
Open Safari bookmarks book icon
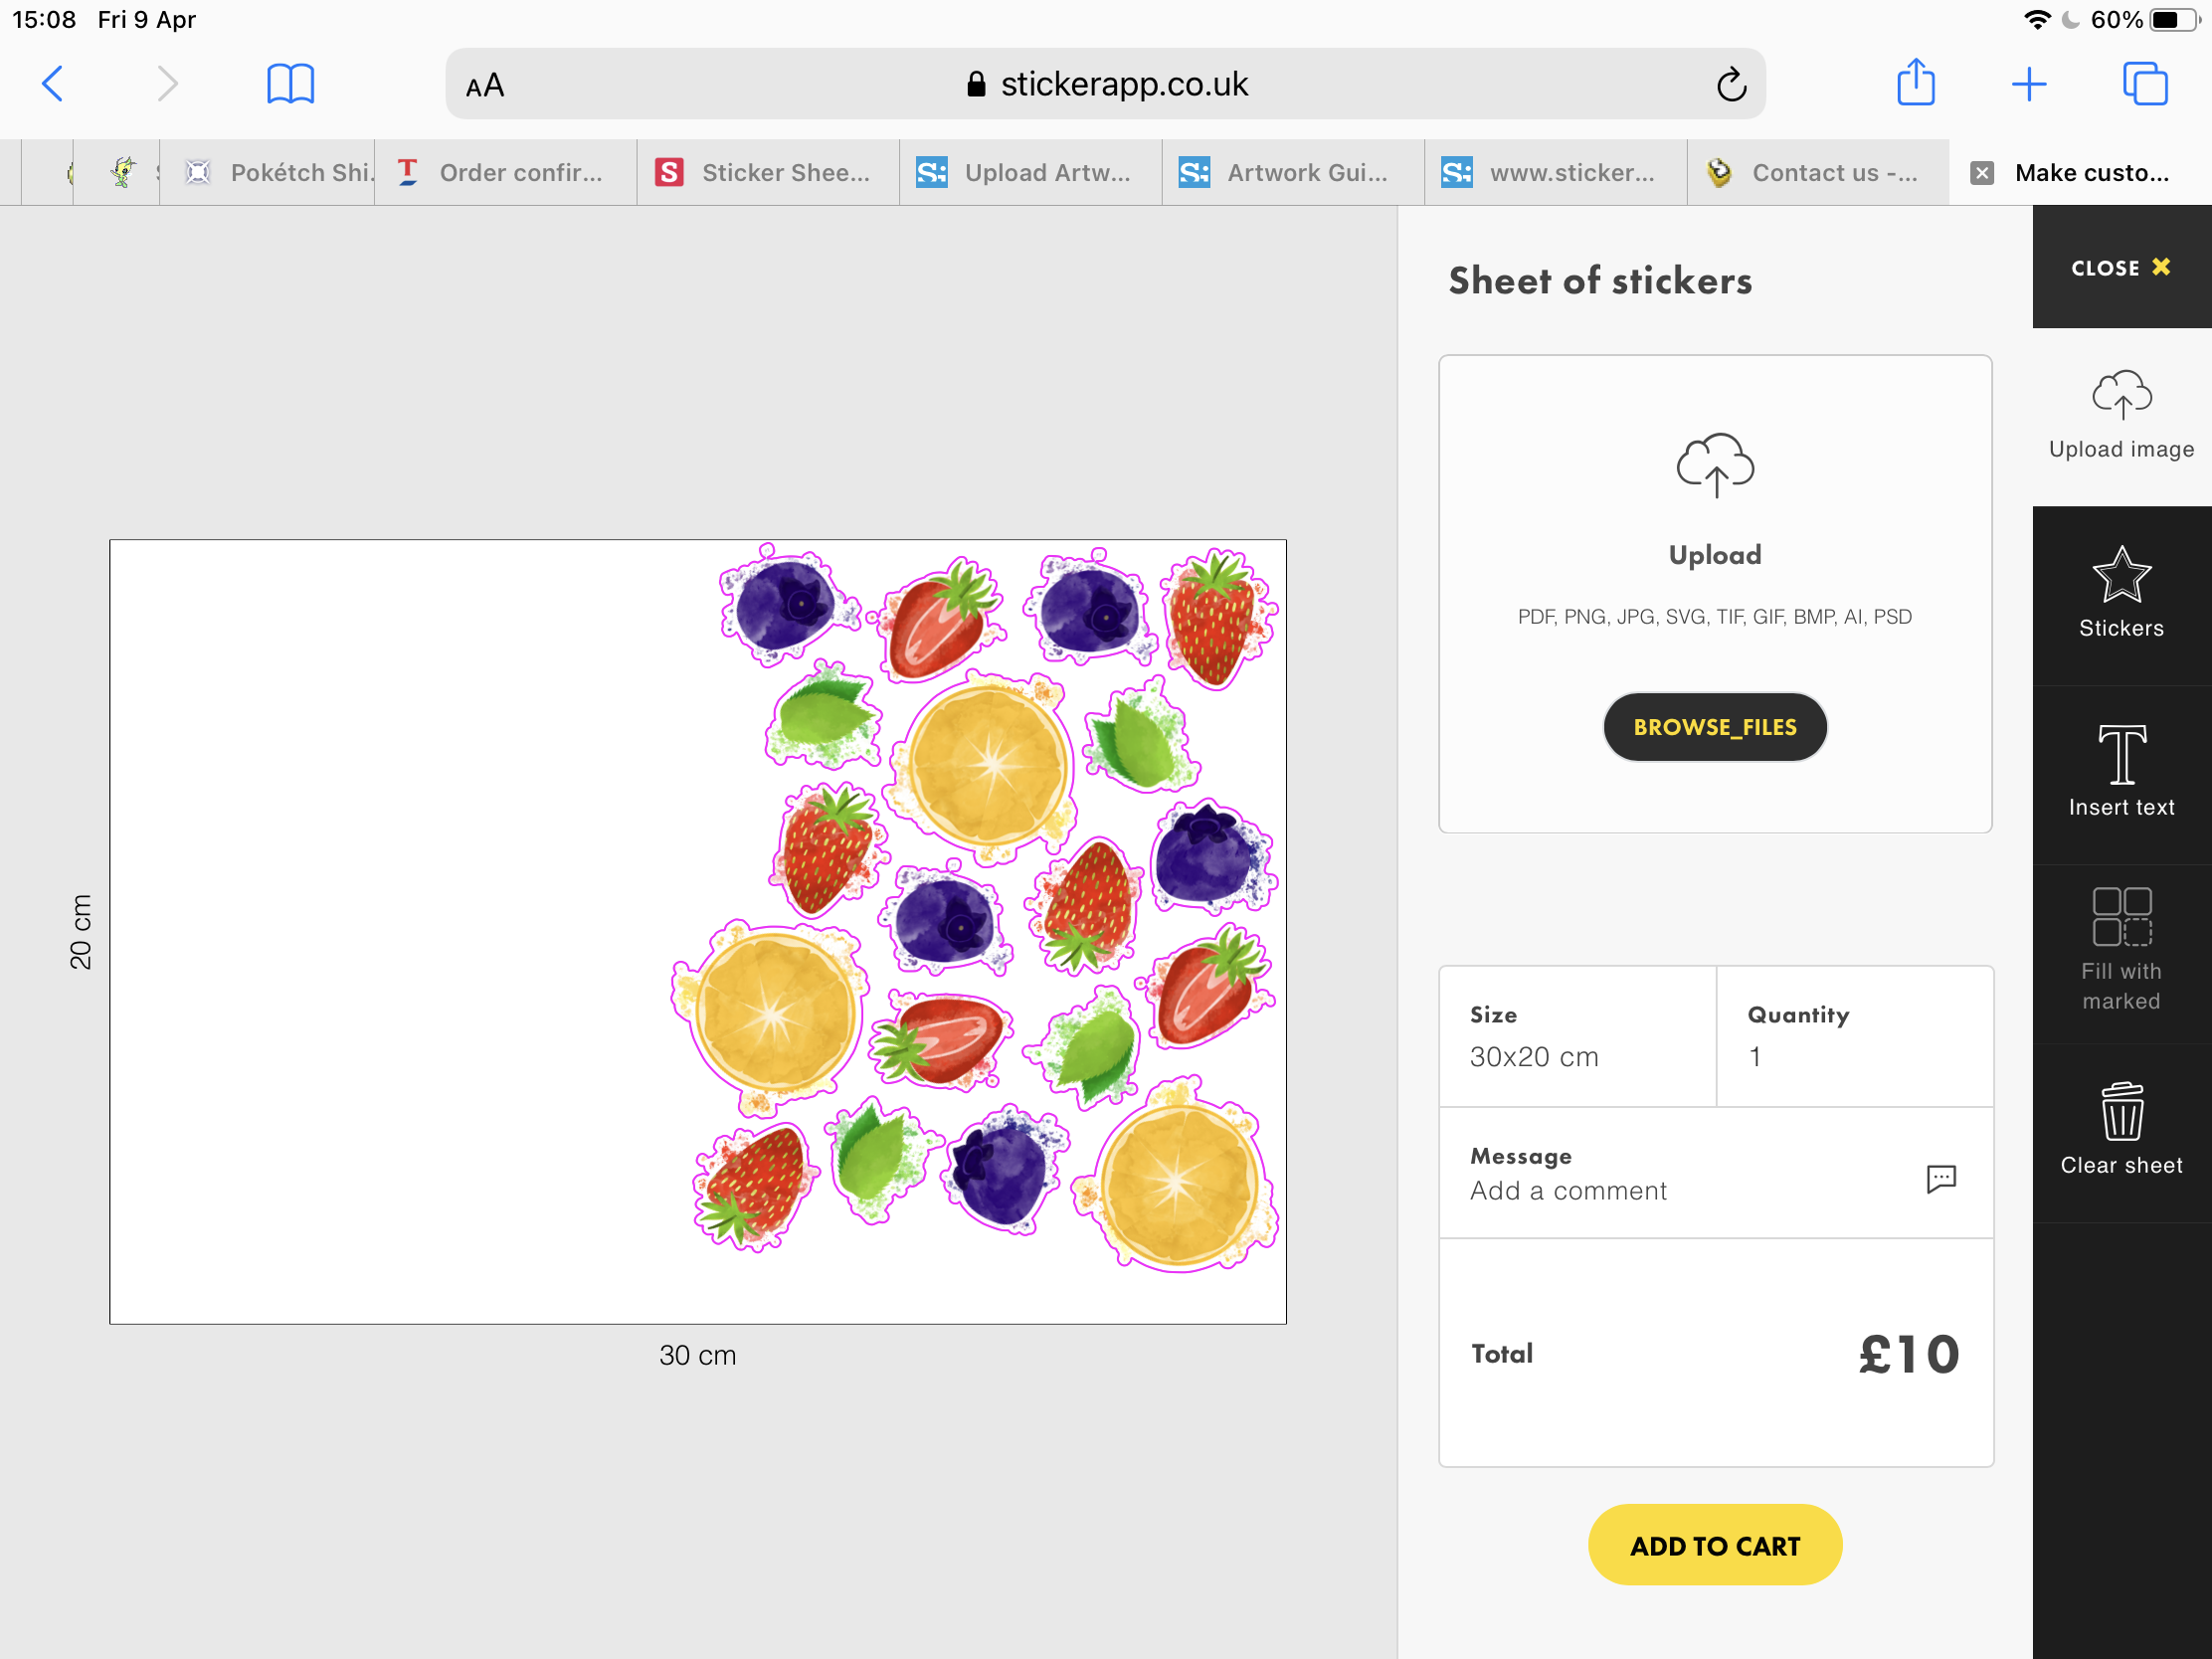tap(290, 83)
